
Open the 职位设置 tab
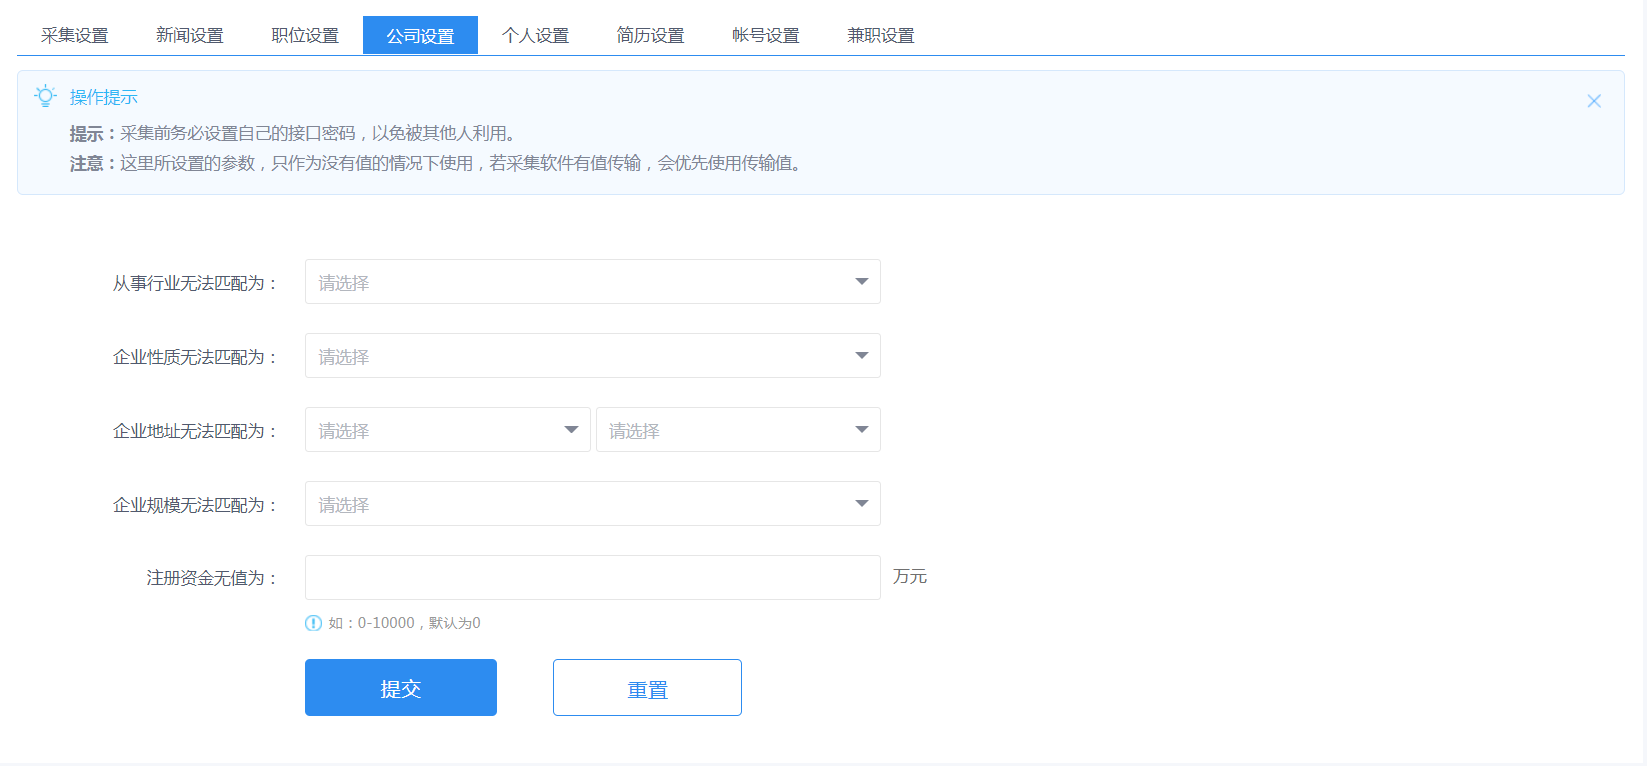click(x=305, y=35)
